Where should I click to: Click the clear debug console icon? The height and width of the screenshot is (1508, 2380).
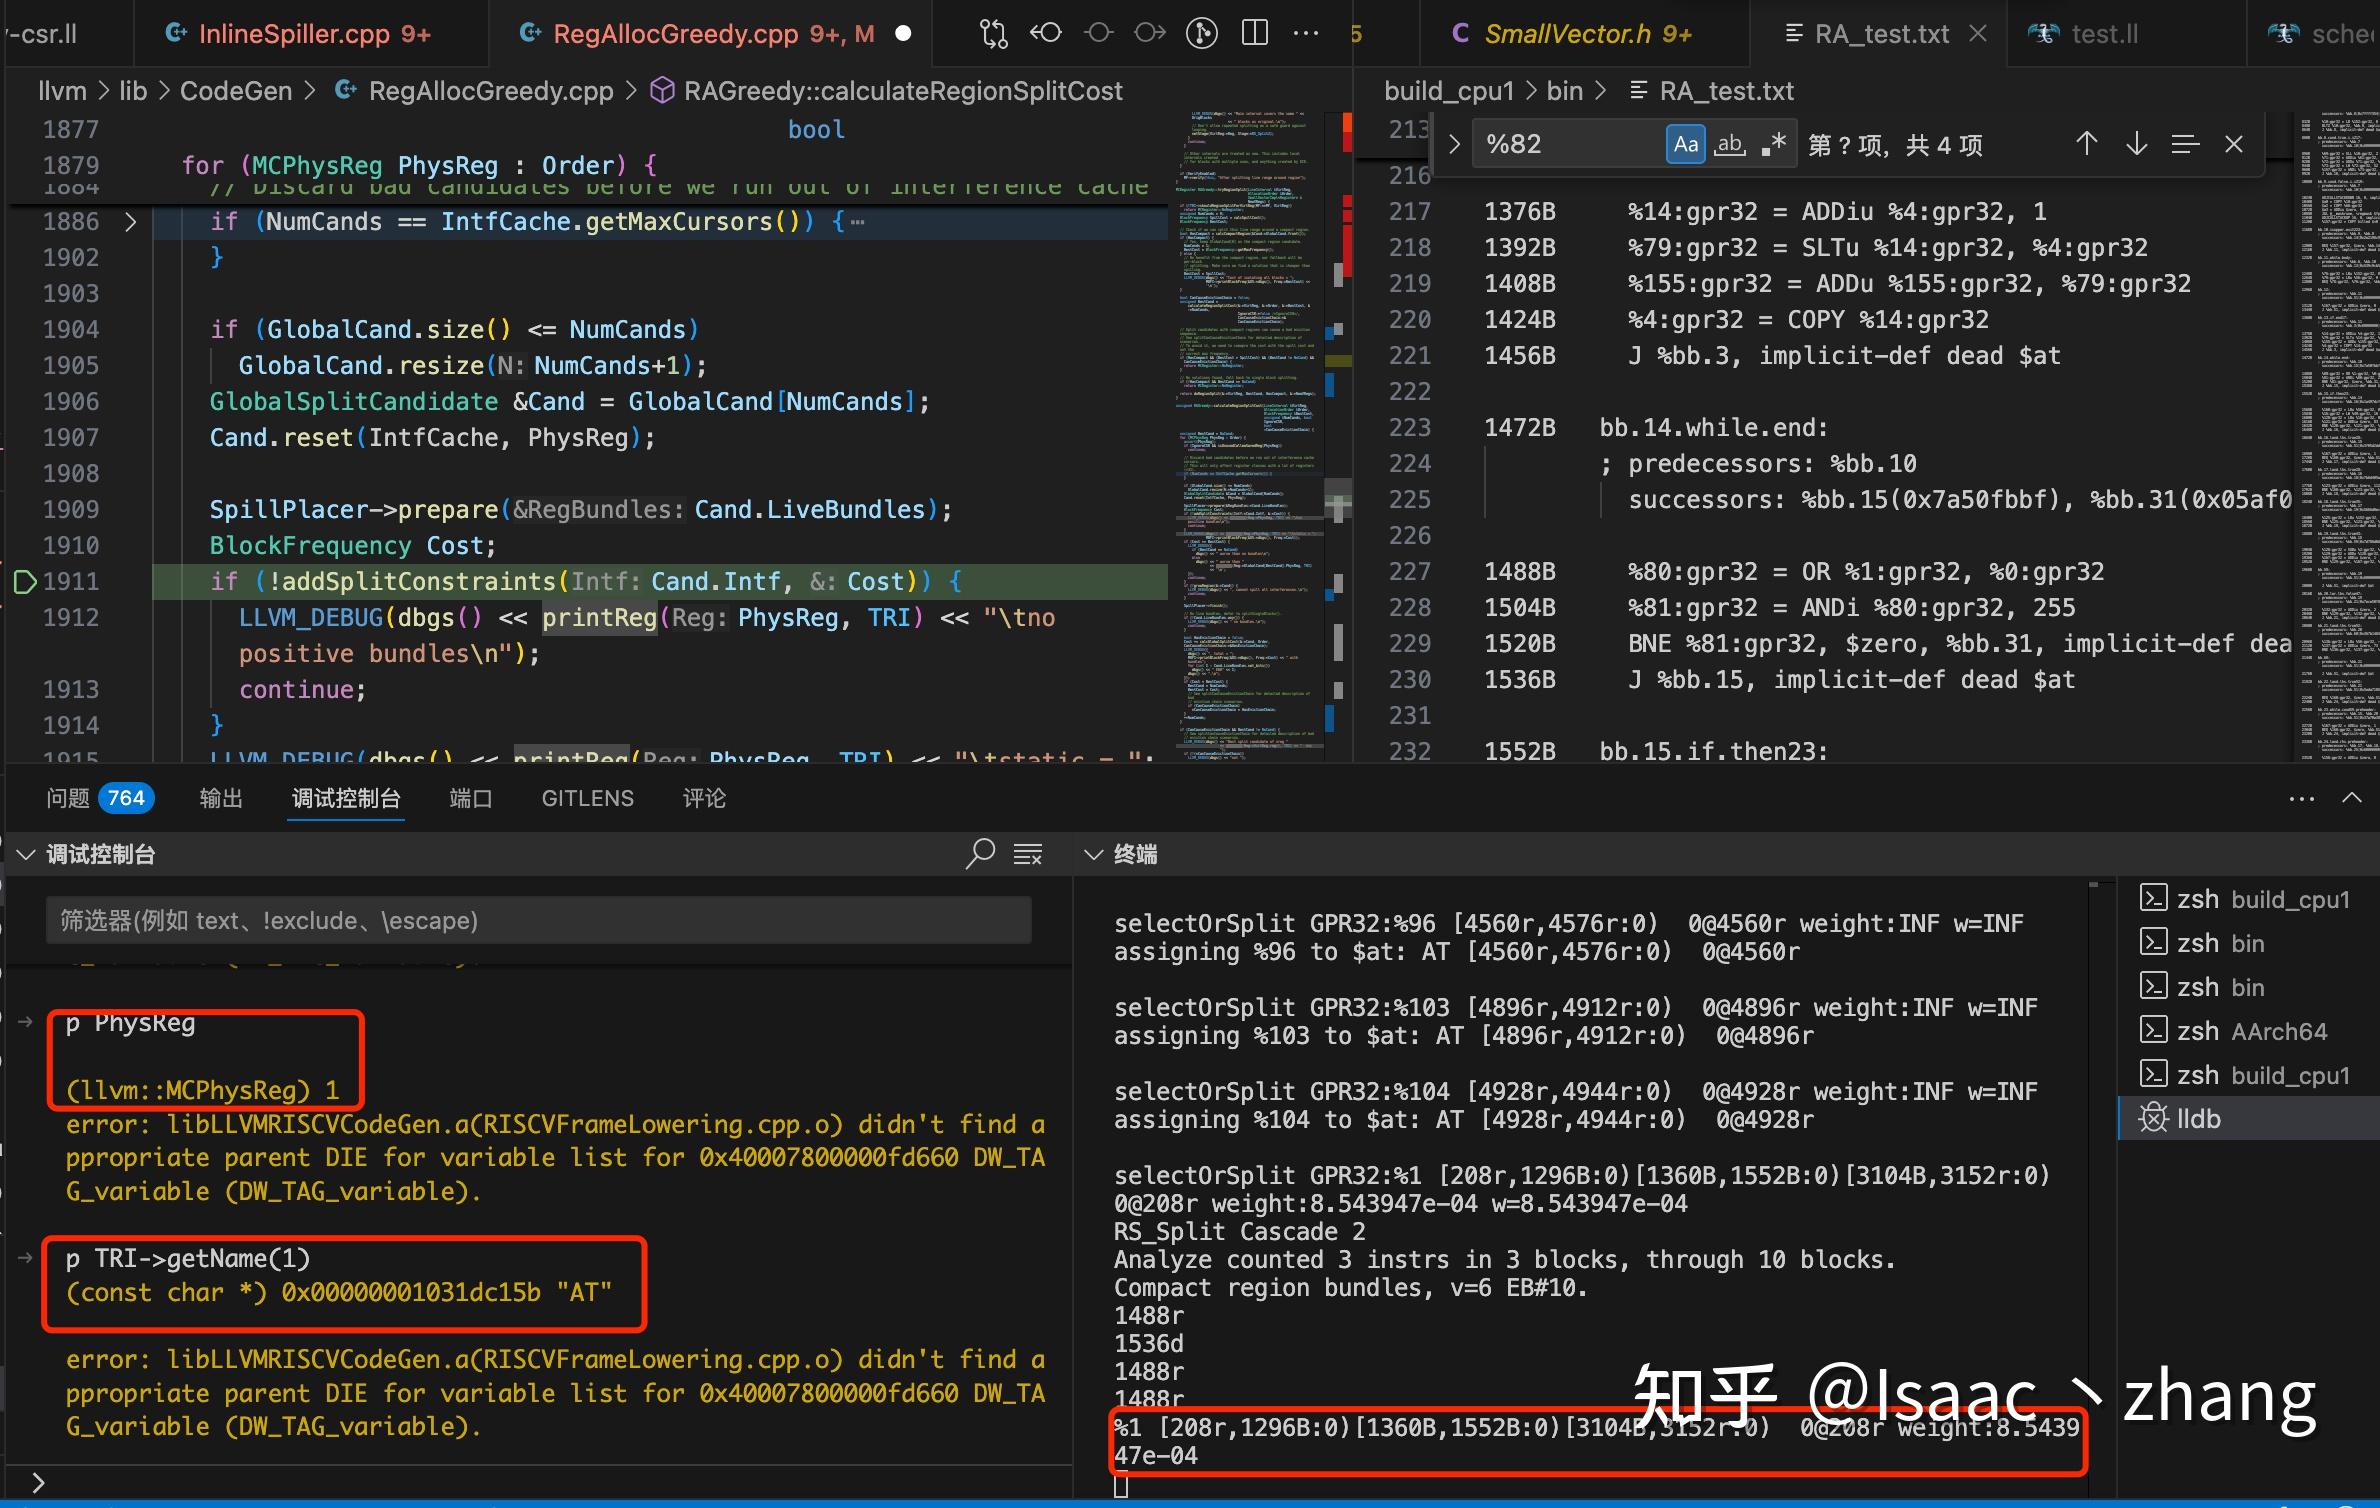click(1028, 854)
